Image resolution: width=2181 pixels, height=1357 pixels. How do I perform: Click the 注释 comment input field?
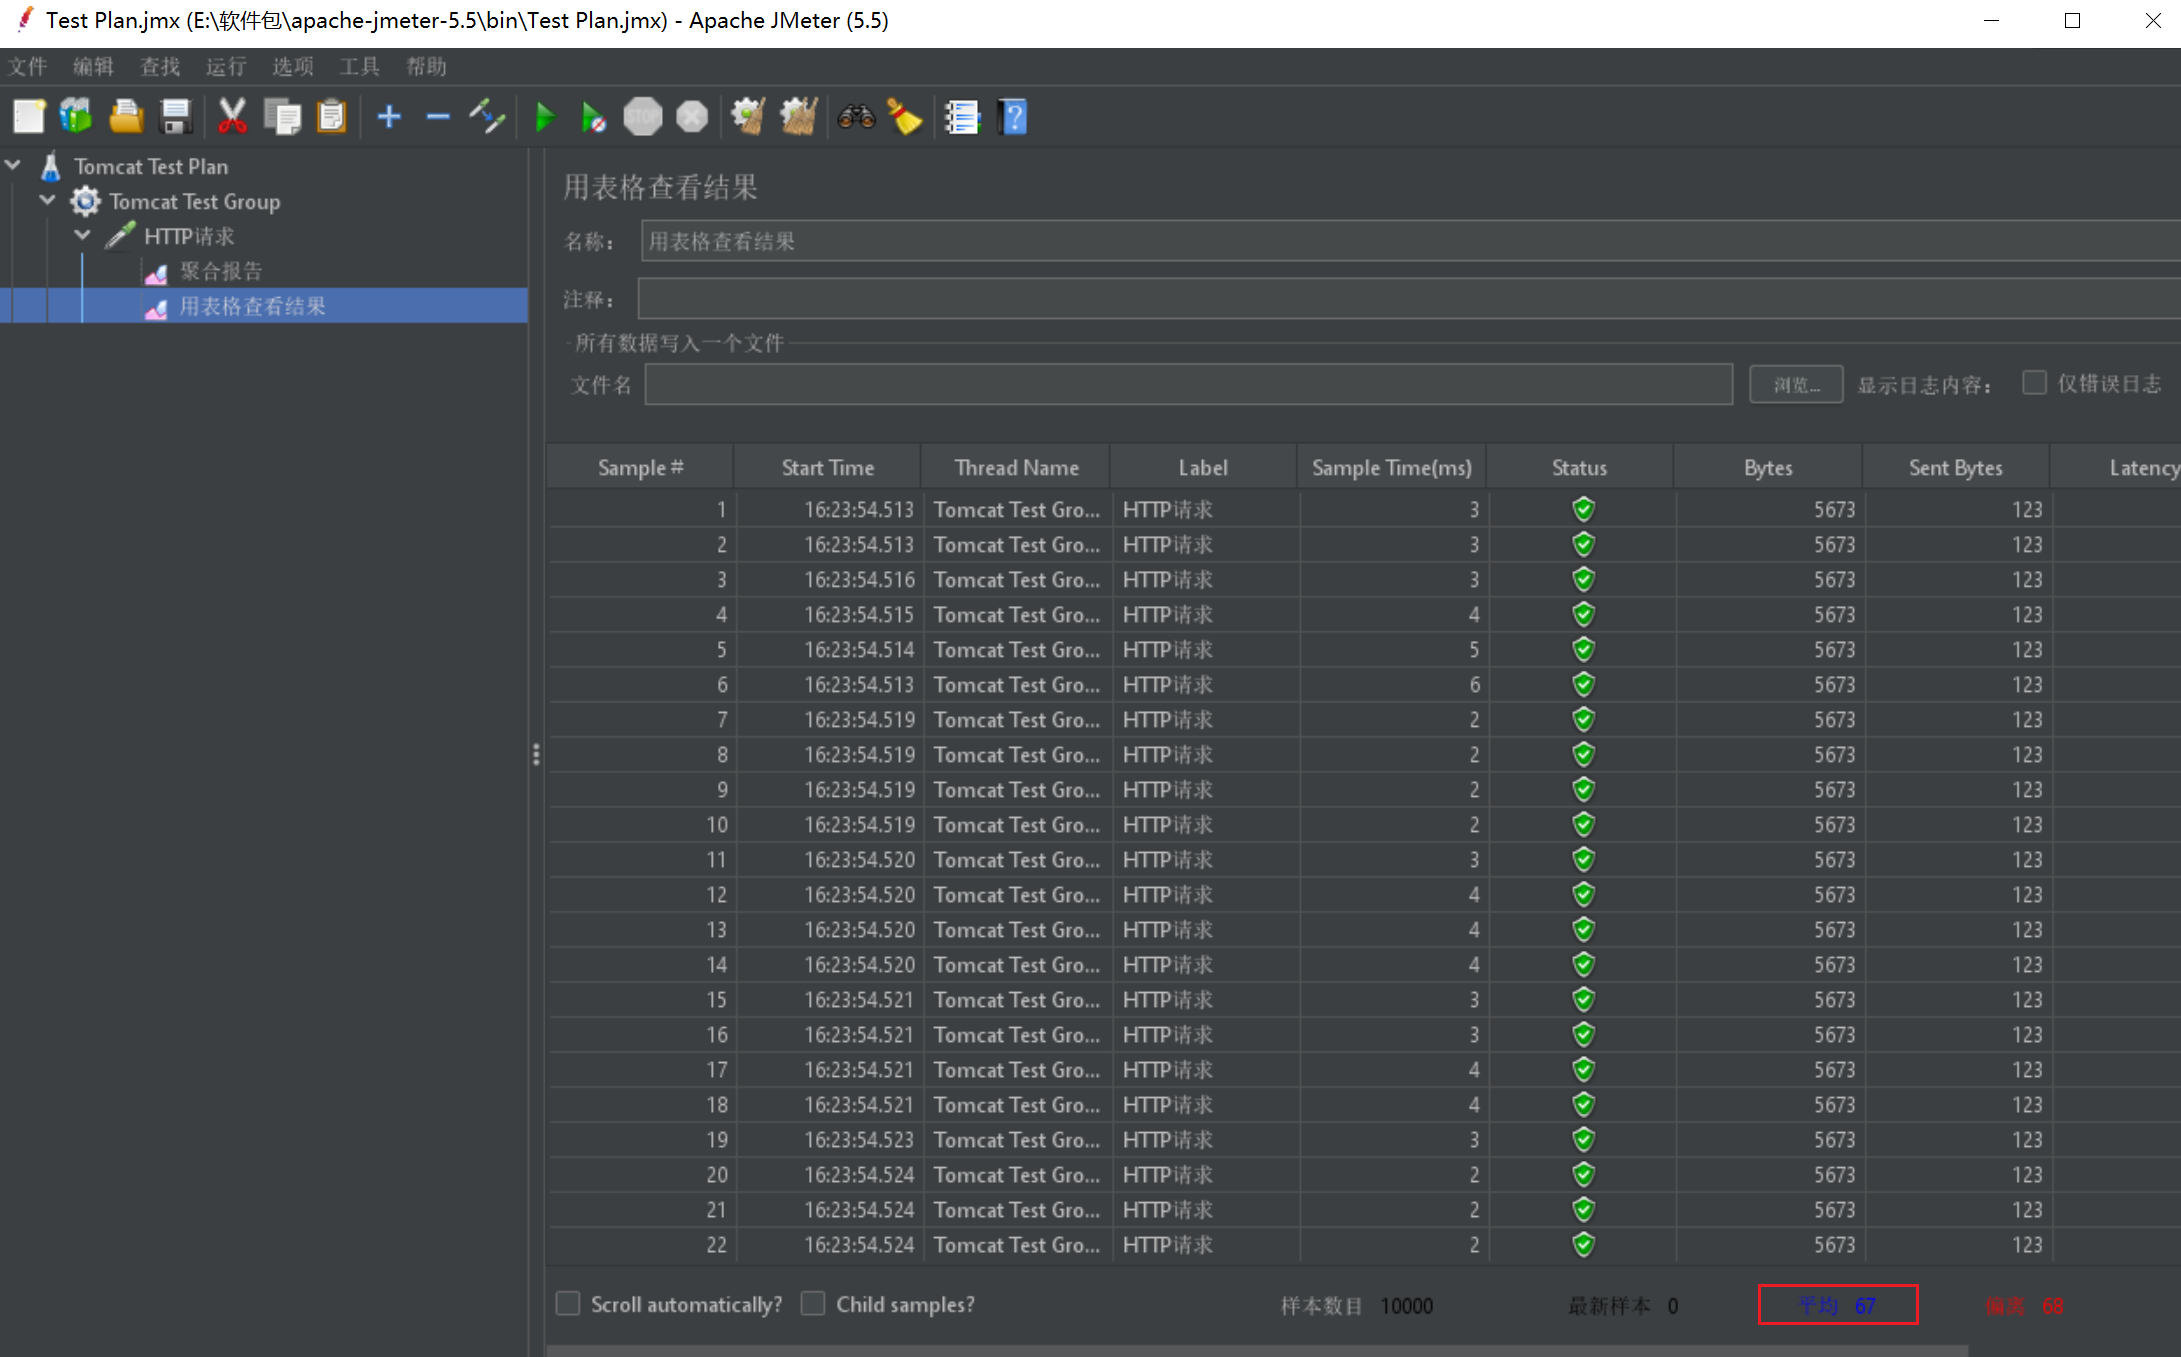click(x=1410, y=299)
